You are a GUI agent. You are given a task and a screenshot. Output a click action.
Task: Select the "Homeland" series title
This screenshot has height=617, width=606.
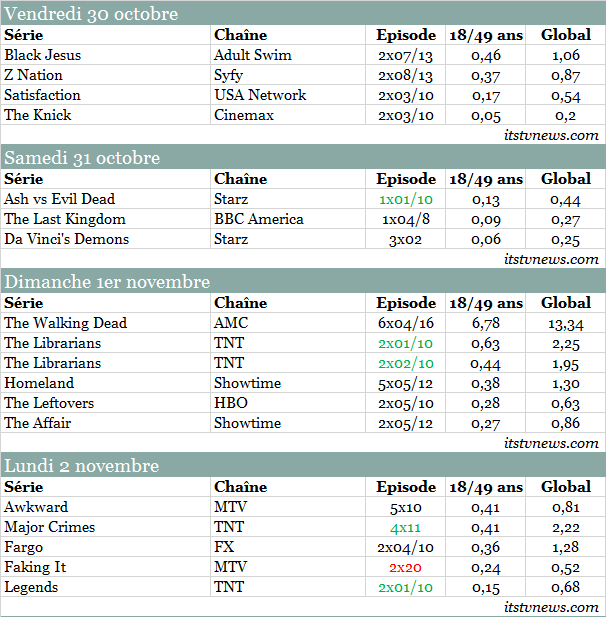coord(39,383)
